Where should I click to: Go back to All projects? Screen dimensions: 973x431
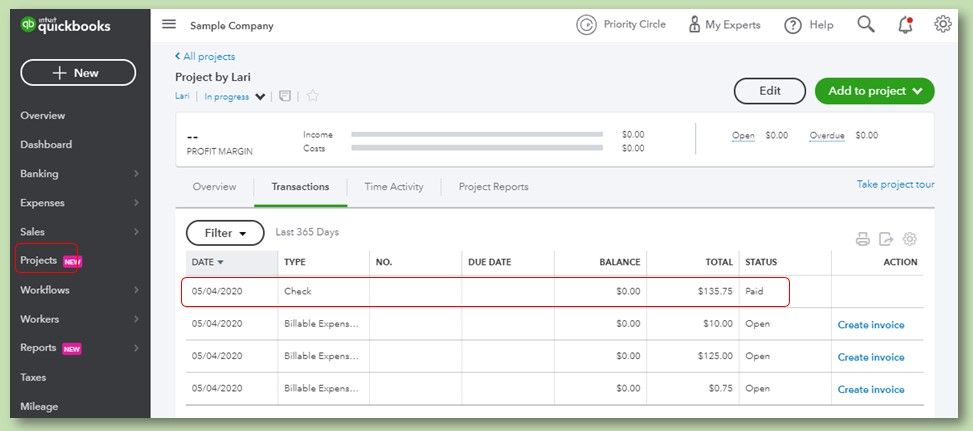click(205, 57)
